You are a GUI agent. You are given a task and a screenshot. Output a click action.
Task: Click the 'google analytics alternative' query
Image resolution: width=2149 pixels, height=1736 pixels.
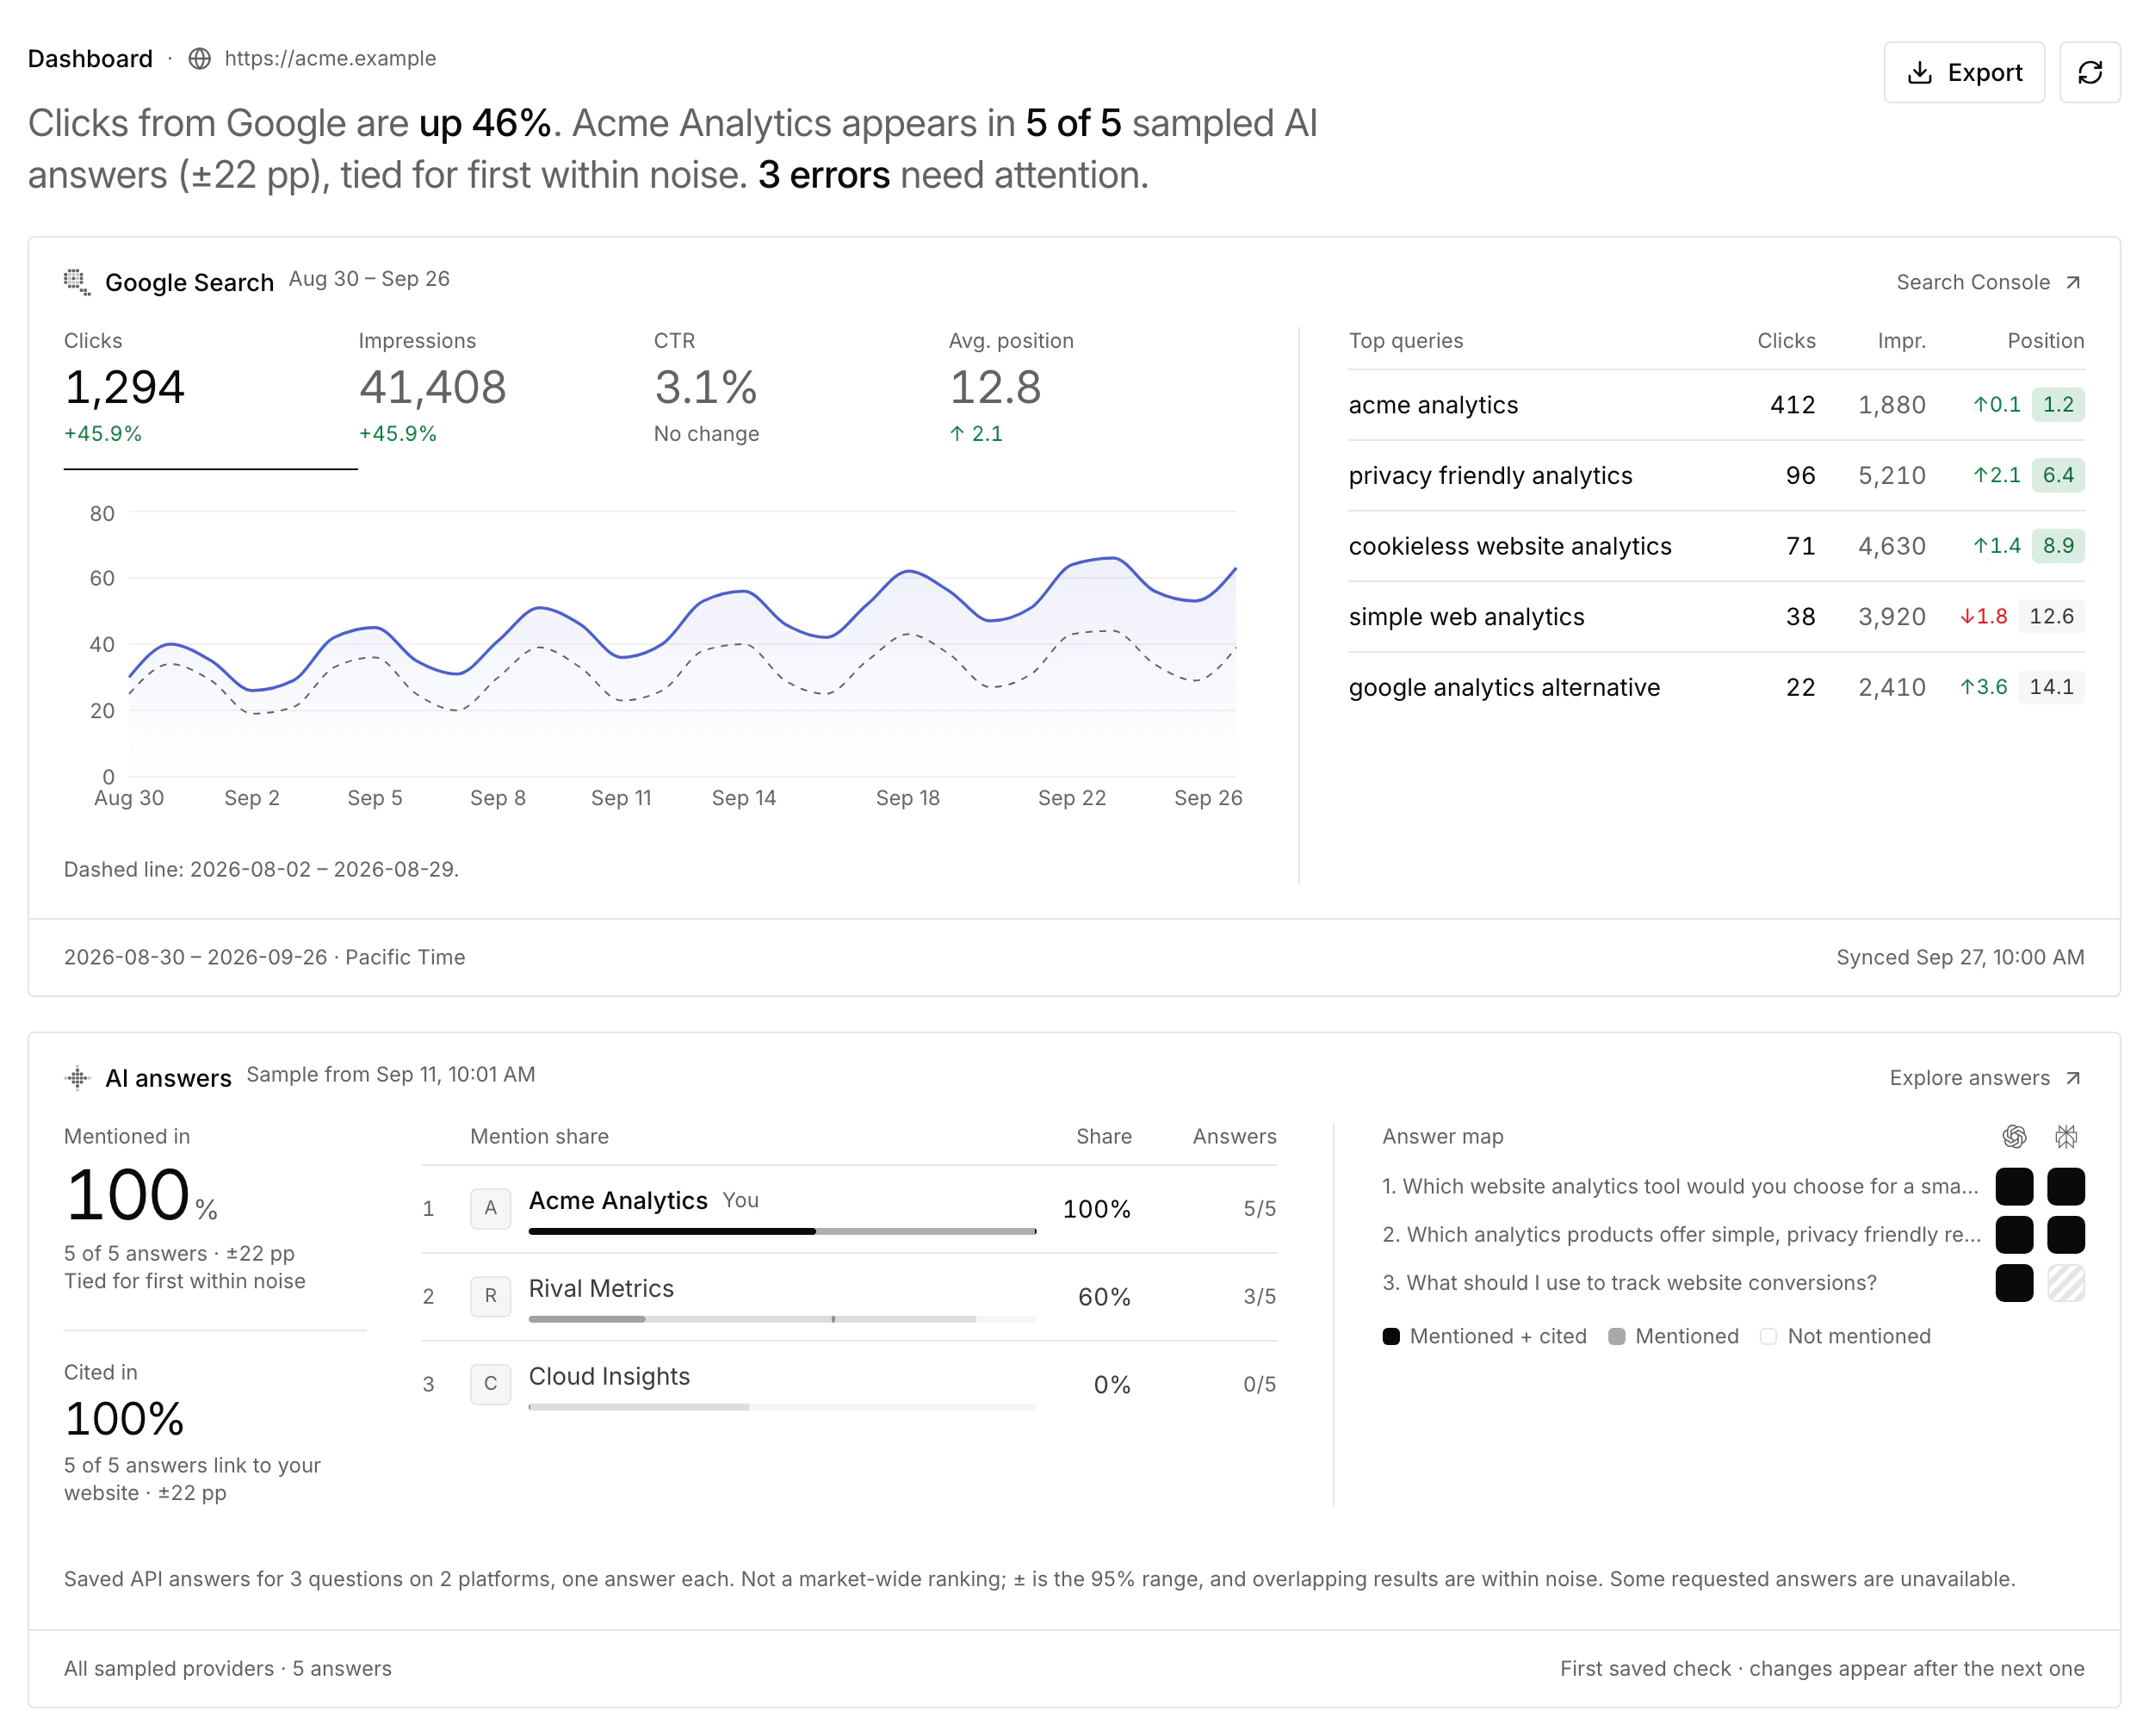[x=1504, y=687]
